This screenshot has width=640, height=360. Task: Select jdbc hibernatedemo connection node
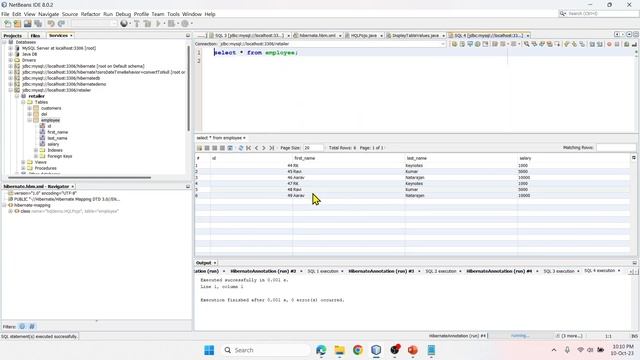pyautogui.click(x=64, y=84)
